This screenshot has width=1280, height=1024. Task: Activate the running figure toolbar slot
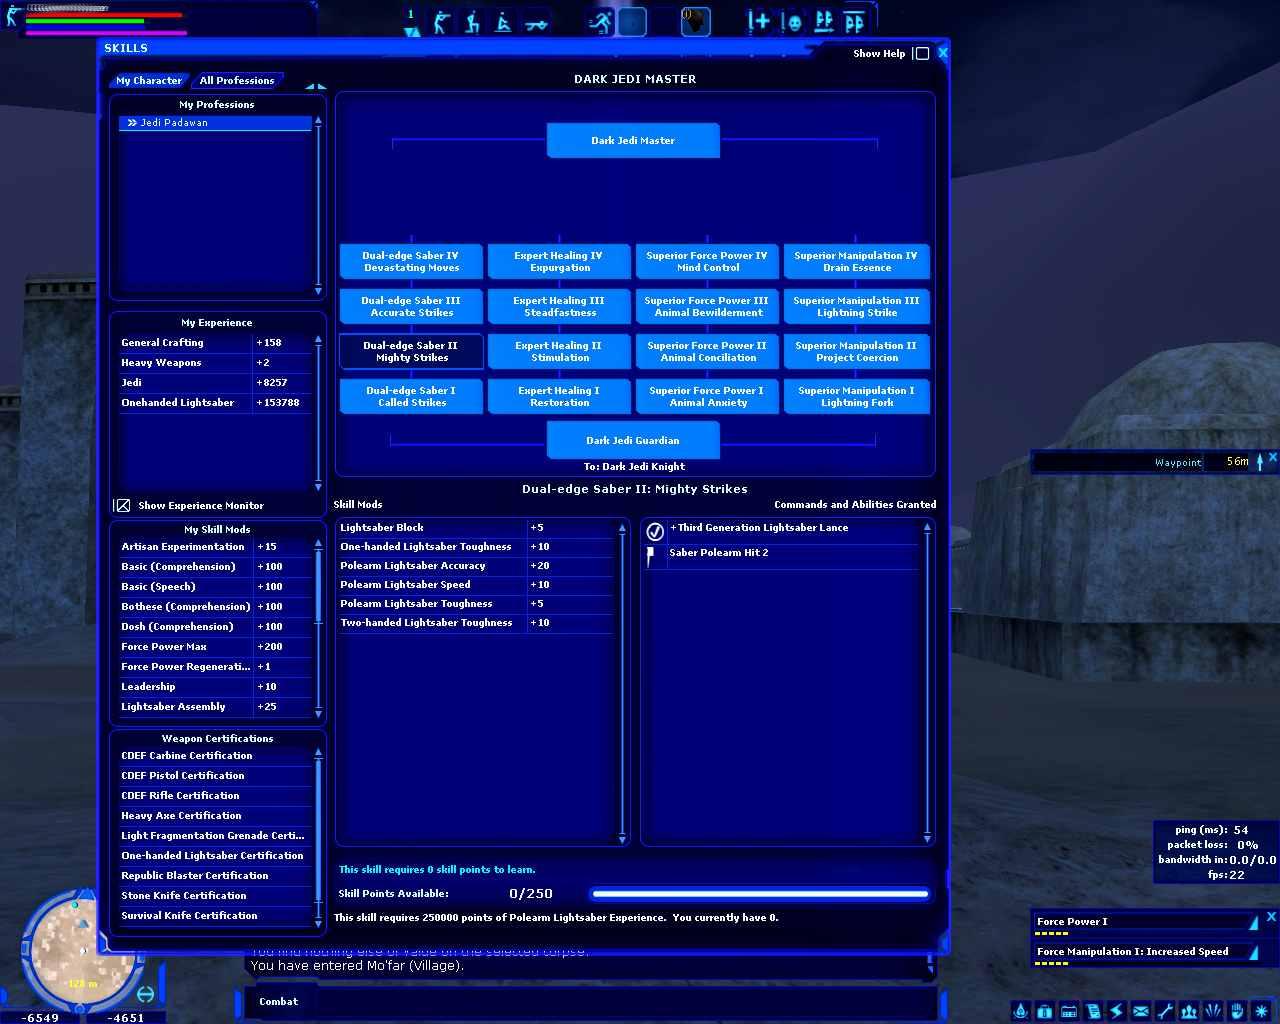click(x=600, y=21)
